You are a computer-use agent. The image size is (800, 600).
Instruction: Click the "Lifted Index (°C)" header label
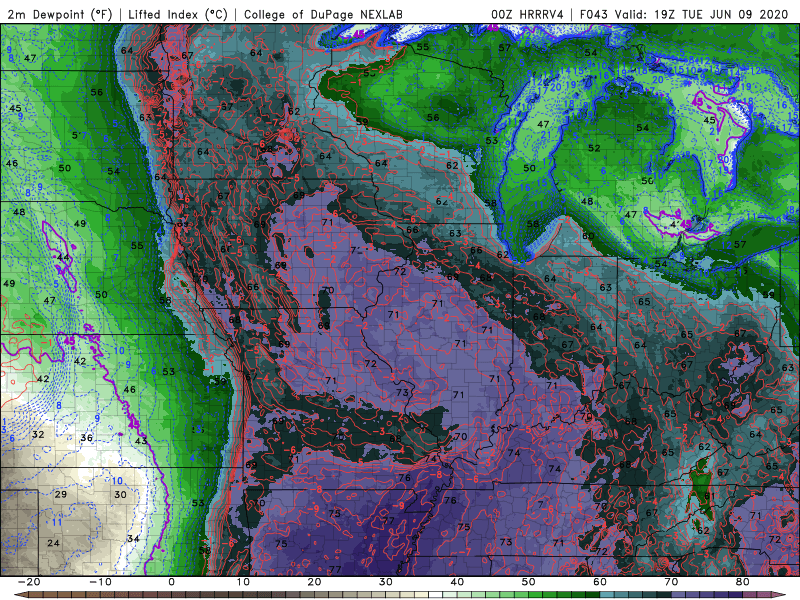click(178, 14)
